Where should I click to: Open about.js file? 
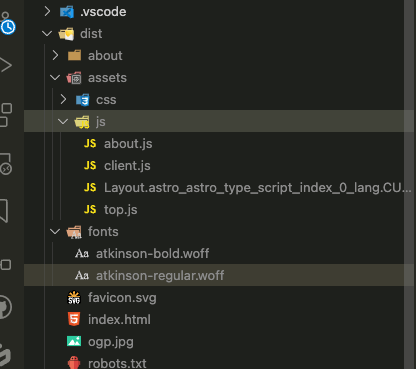click(128, 144)
